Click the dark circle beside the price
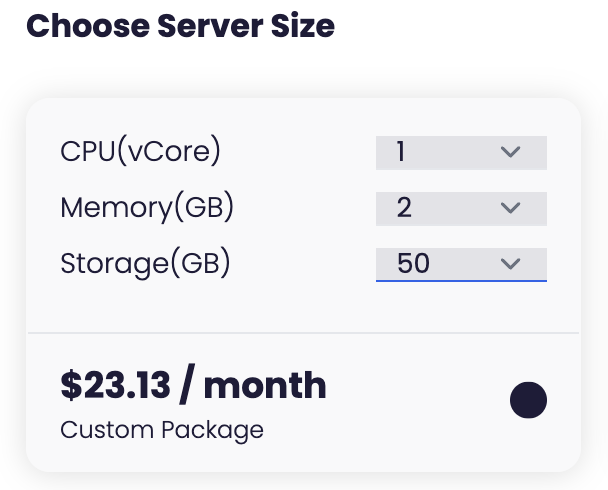The height and width of the screenshot is (490, 608). (528, 401)
